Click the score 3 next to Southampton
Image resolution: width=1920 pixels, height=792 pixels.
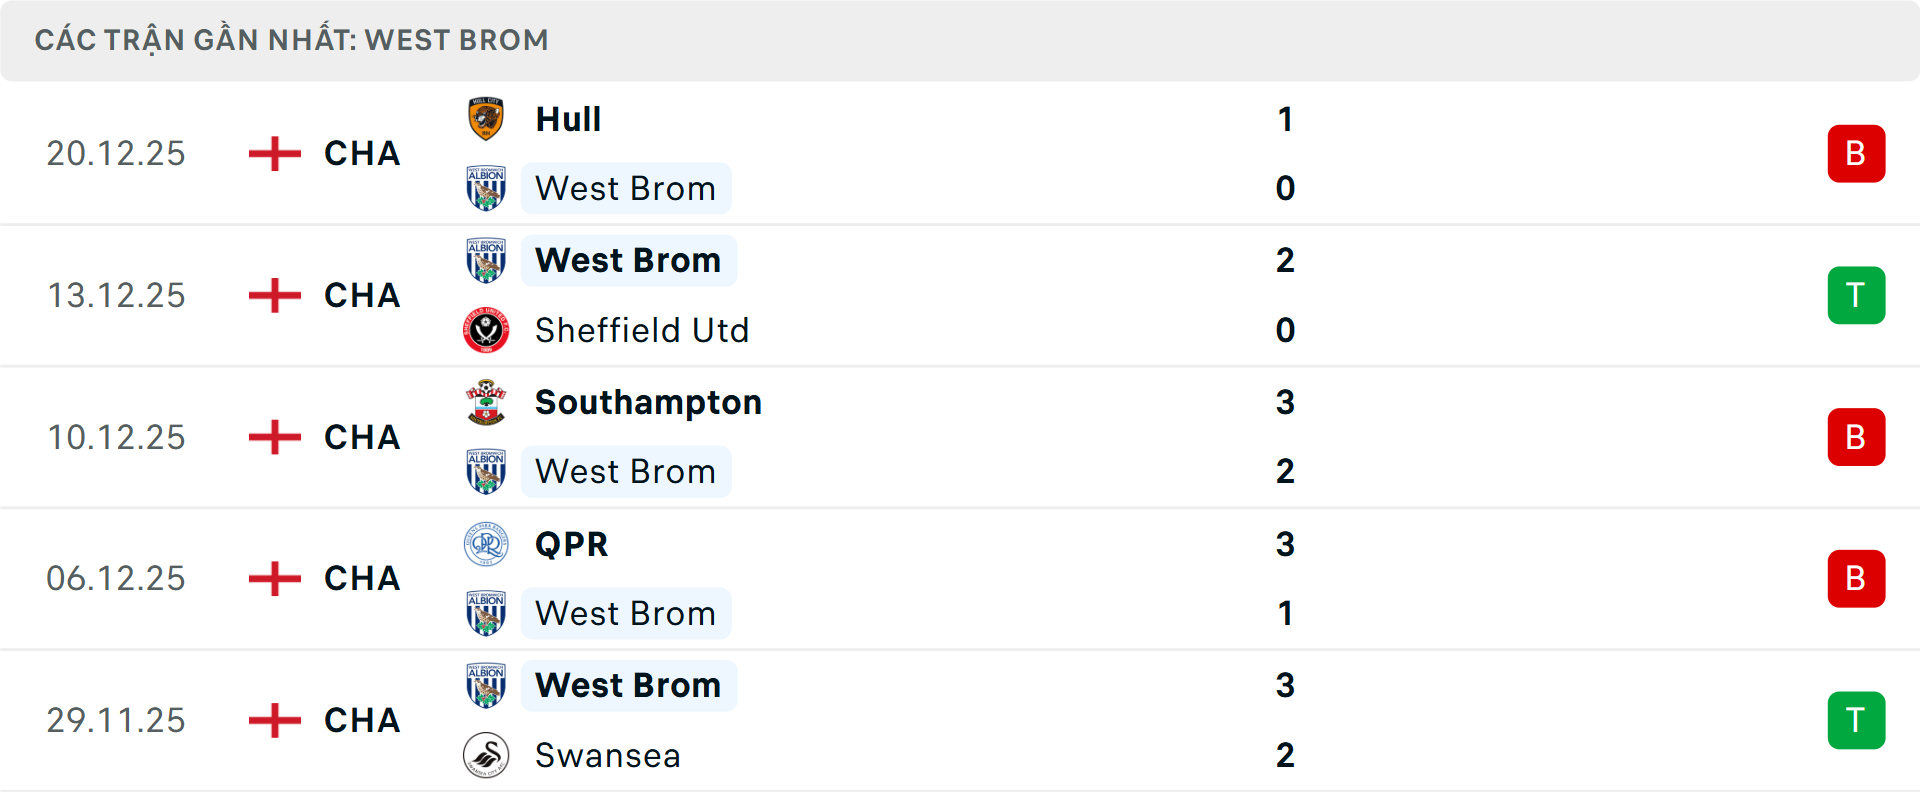1286,402
